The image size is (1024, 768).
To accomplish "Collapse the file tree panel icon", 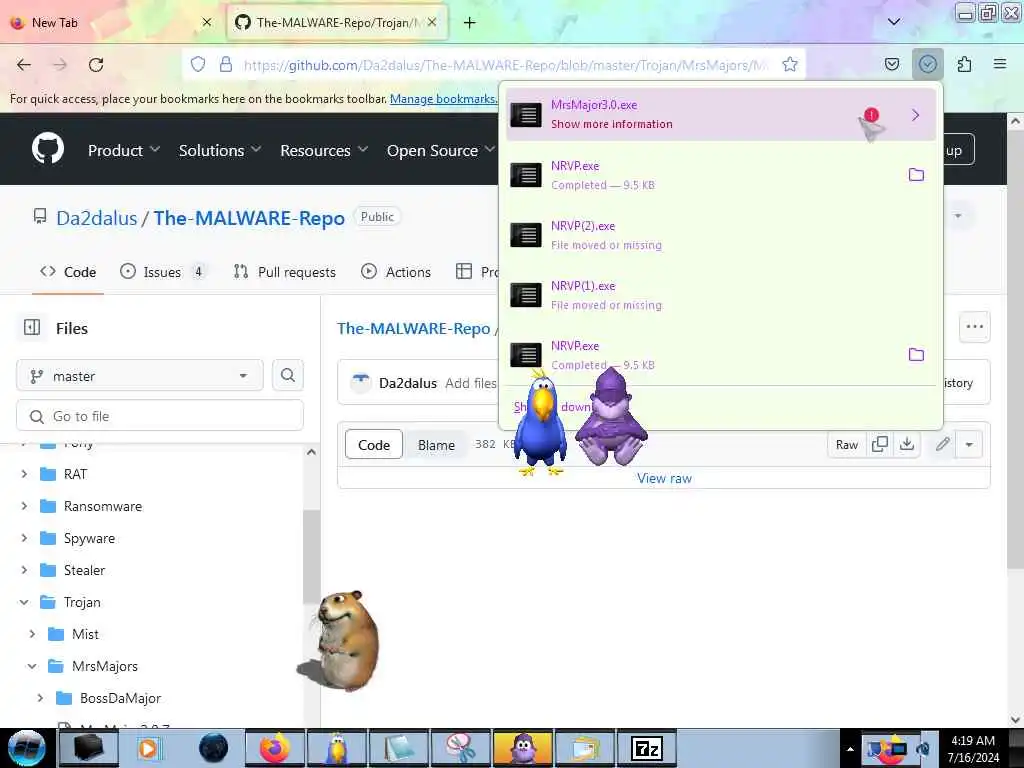I will 32,327.
